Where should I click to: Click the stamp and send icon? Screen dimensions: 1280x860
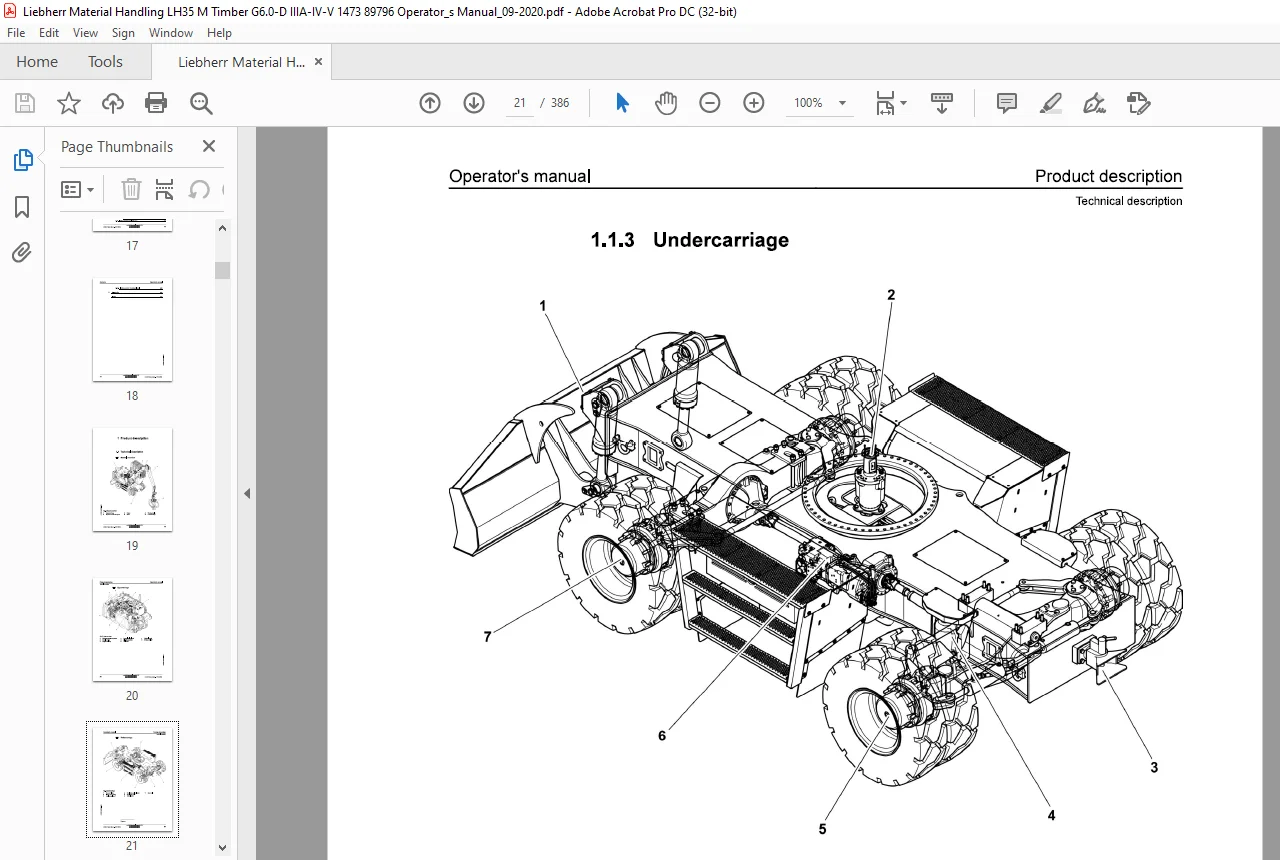[1138, 103]
